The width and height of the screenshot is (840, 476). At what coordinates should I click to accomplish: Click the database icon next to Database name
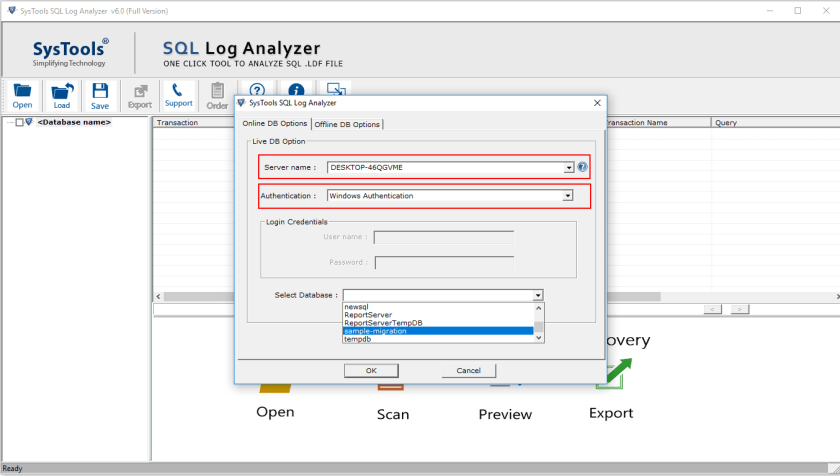[29, 122]
